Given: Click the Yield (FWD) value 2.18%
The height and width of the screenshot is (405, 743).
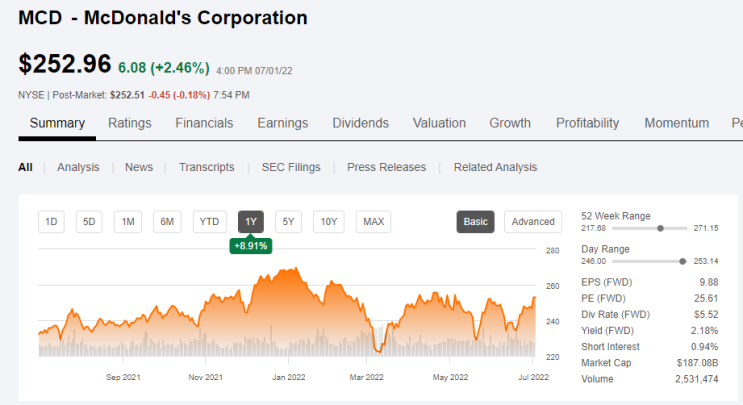Looking at the screenshot, I should point(705,331).
